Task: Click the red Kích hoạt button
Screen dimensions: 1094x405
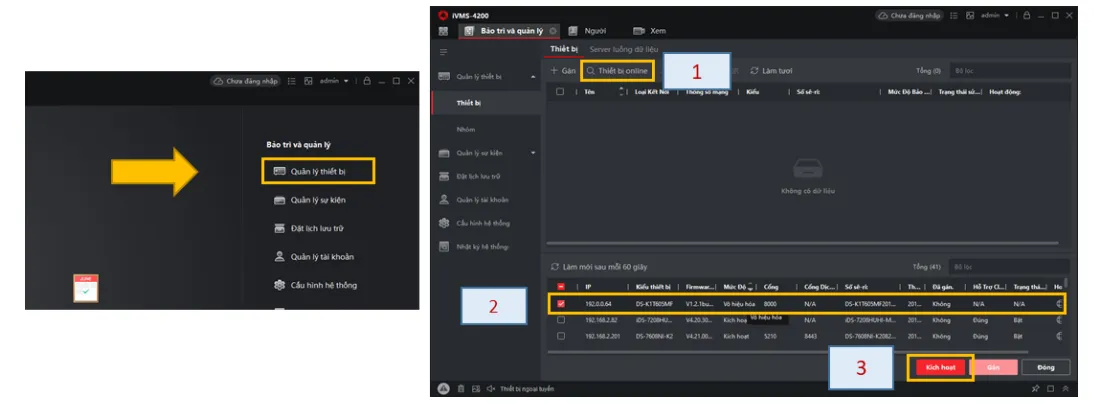Action: tap(940, 367)
